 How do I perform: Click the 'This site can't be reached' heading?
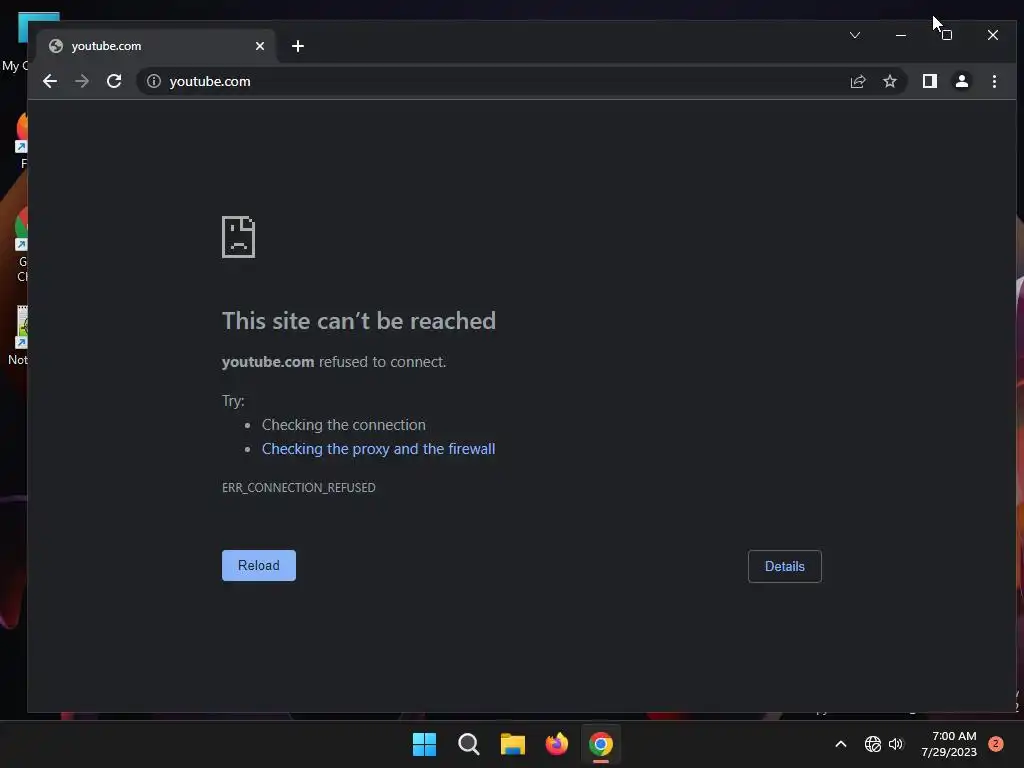[359, 321]
